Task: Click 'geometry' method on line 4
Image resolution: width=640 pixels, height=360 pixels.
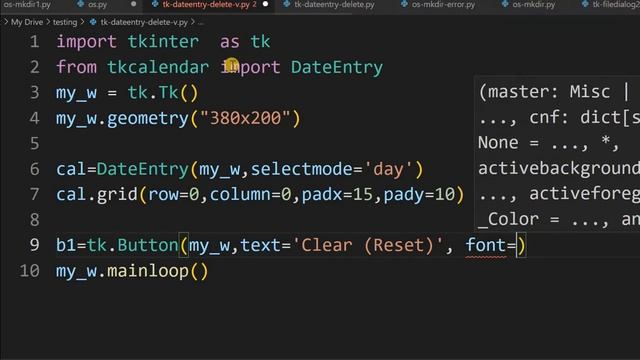Action: (x=148, y=119)
